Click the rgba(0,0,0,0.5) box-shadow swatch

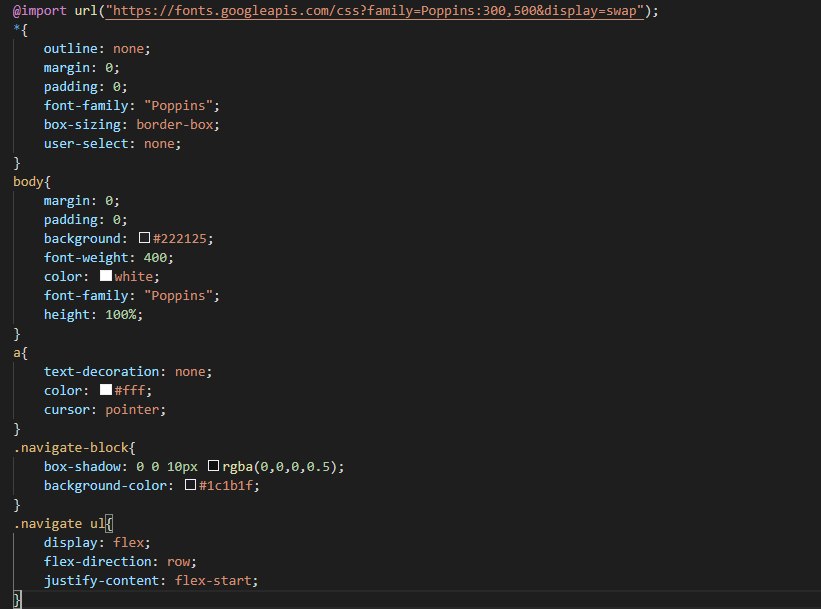coord(214,466)
